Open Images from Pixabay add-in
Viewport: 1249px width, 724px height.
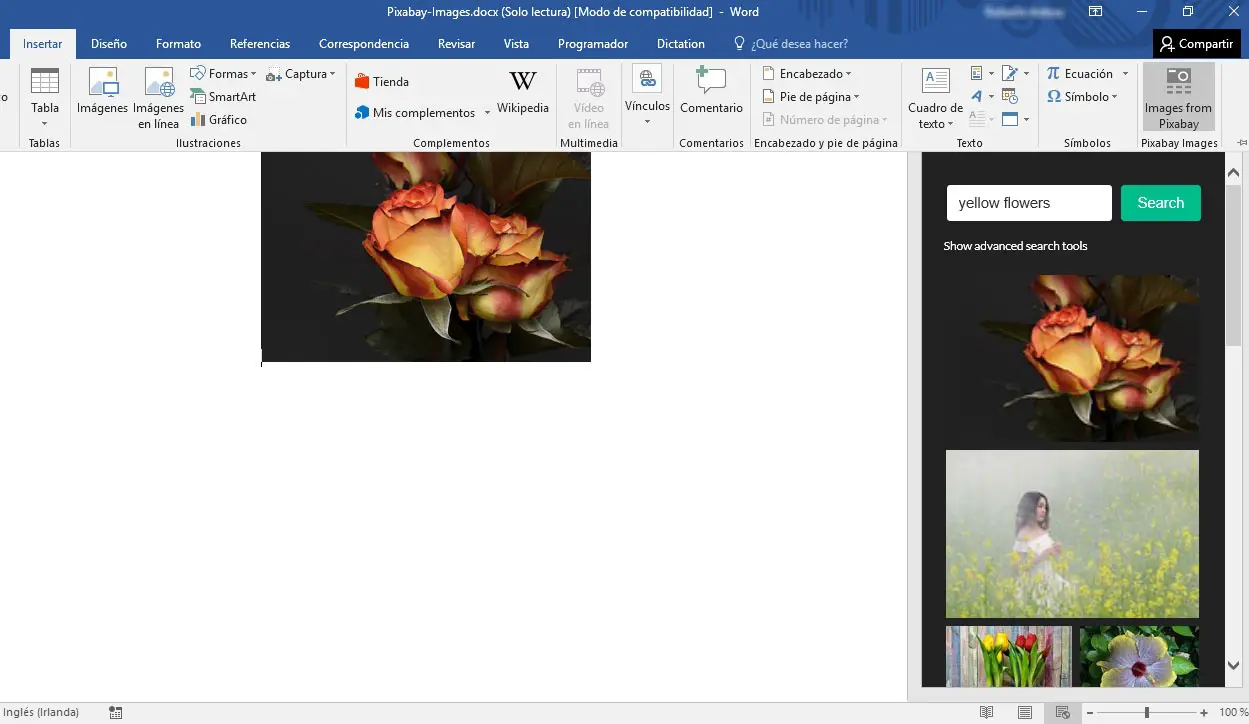(1178, 97)
